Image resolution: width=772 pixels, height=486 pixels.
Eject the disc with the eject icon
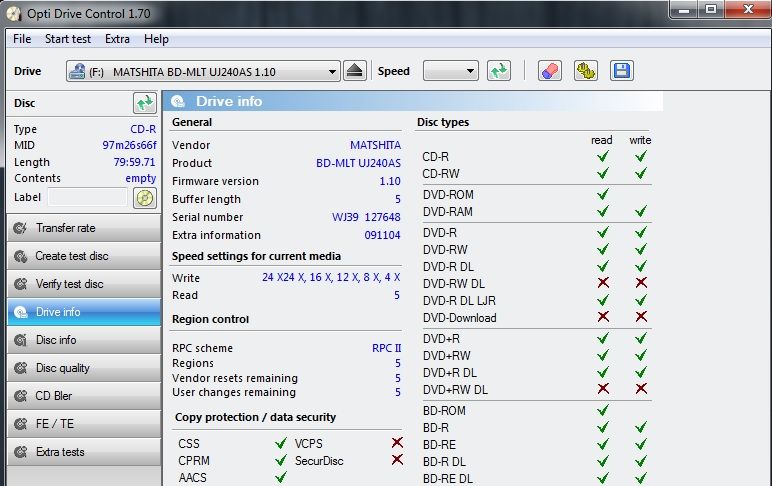(354, 71)
